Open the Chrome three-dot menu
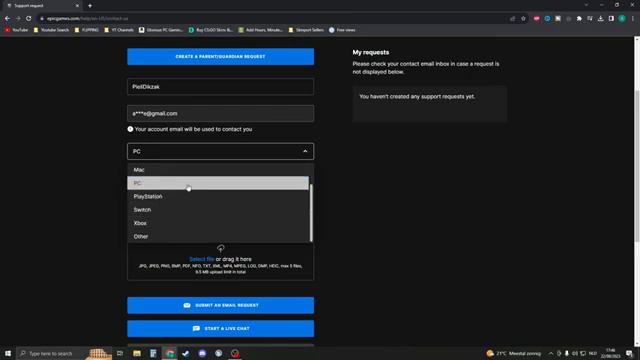The image size is (640, 360). pyautogui.click(x=633, y=18)
